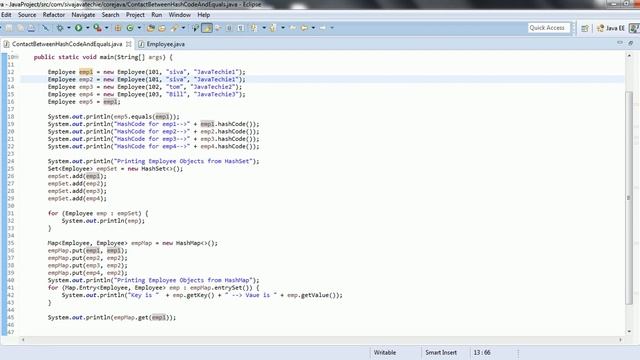The image size is (640, 360).
Task: Click the Previous Annotation icon
Action: (273, 28)
